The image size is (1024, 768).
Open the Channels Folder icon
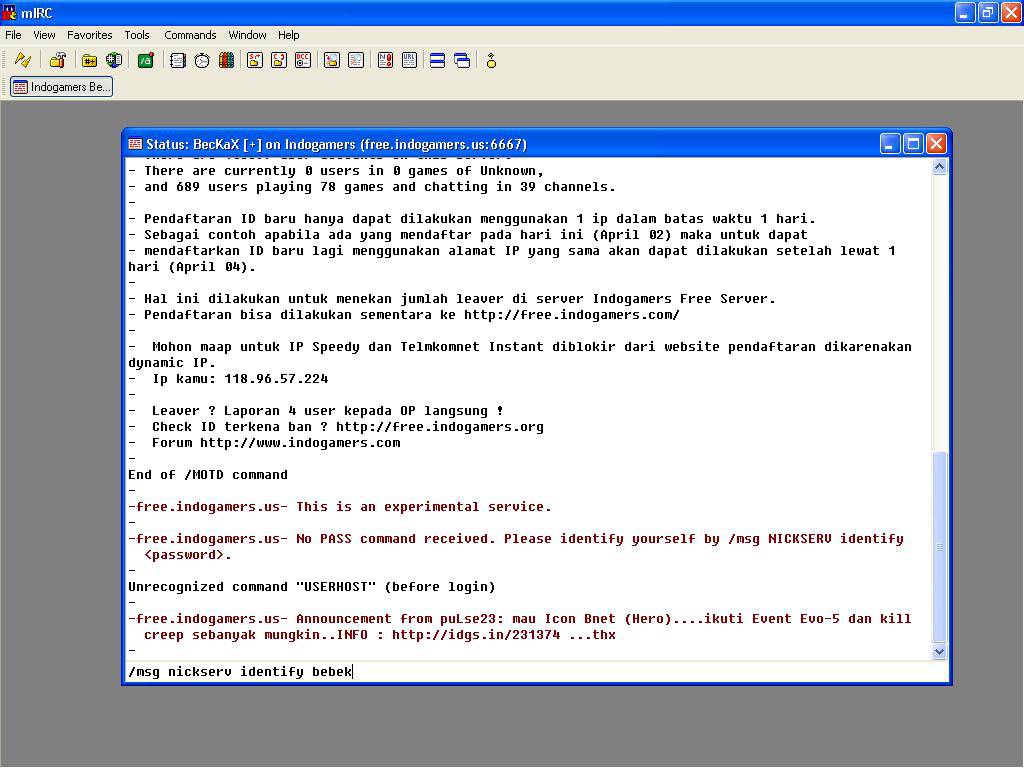pos(89,61)
